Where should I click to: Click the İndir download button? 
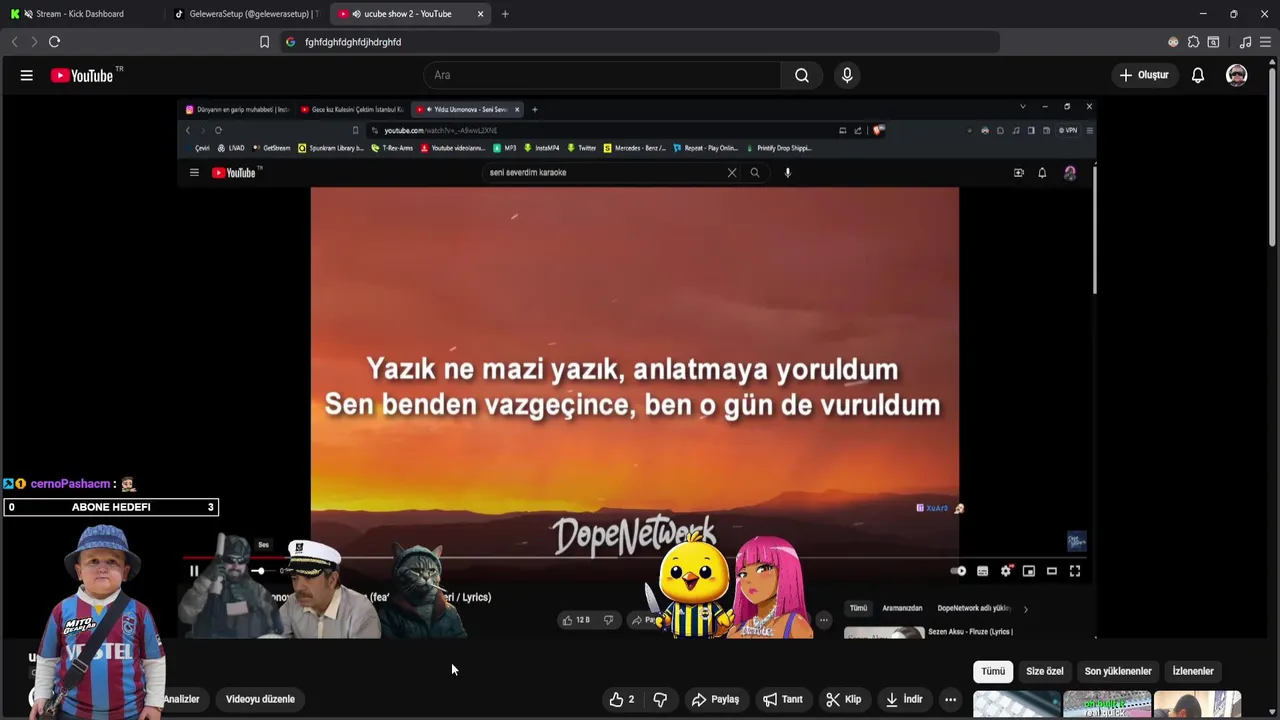click(x=904, y=699)
